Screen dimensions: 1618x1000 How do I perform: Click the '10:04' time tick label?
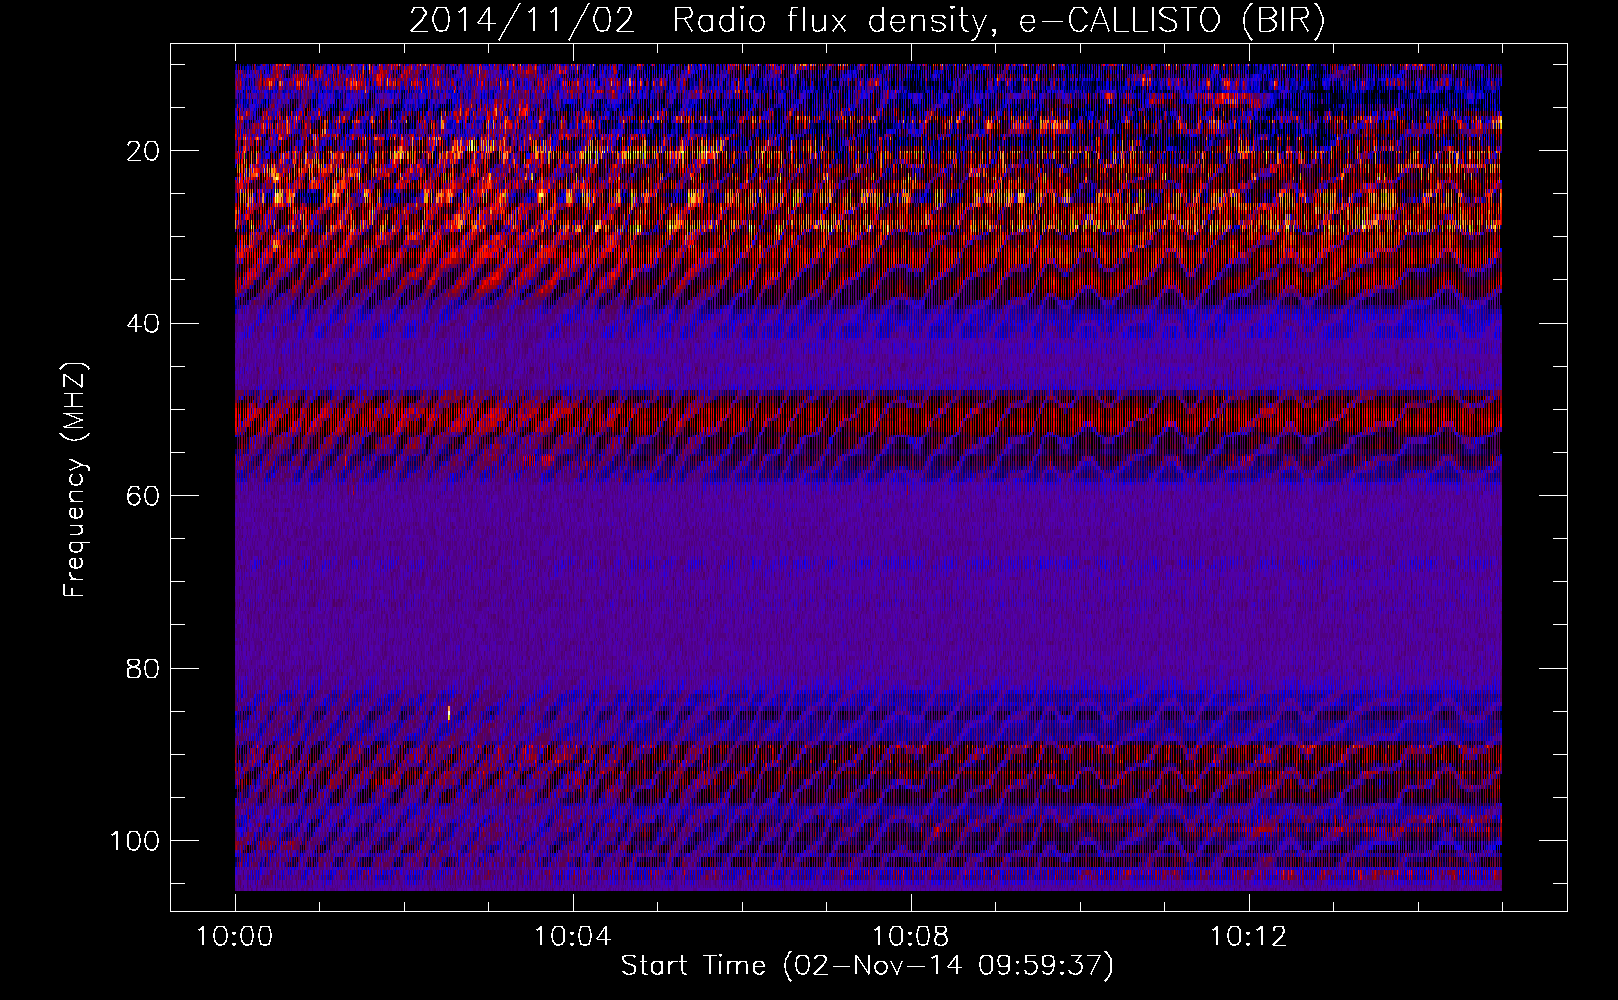tap(573, 937)
